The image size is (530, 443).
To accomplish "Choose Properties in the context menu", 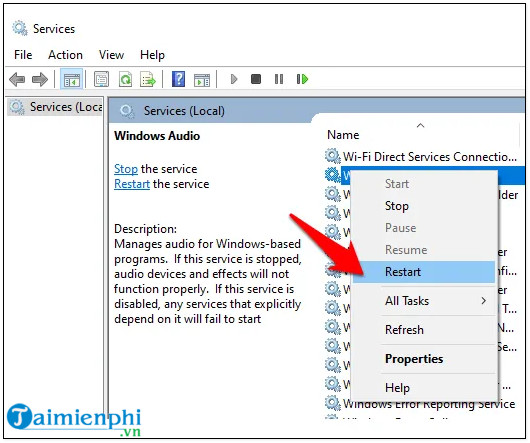I will click(x=424, y=359).
